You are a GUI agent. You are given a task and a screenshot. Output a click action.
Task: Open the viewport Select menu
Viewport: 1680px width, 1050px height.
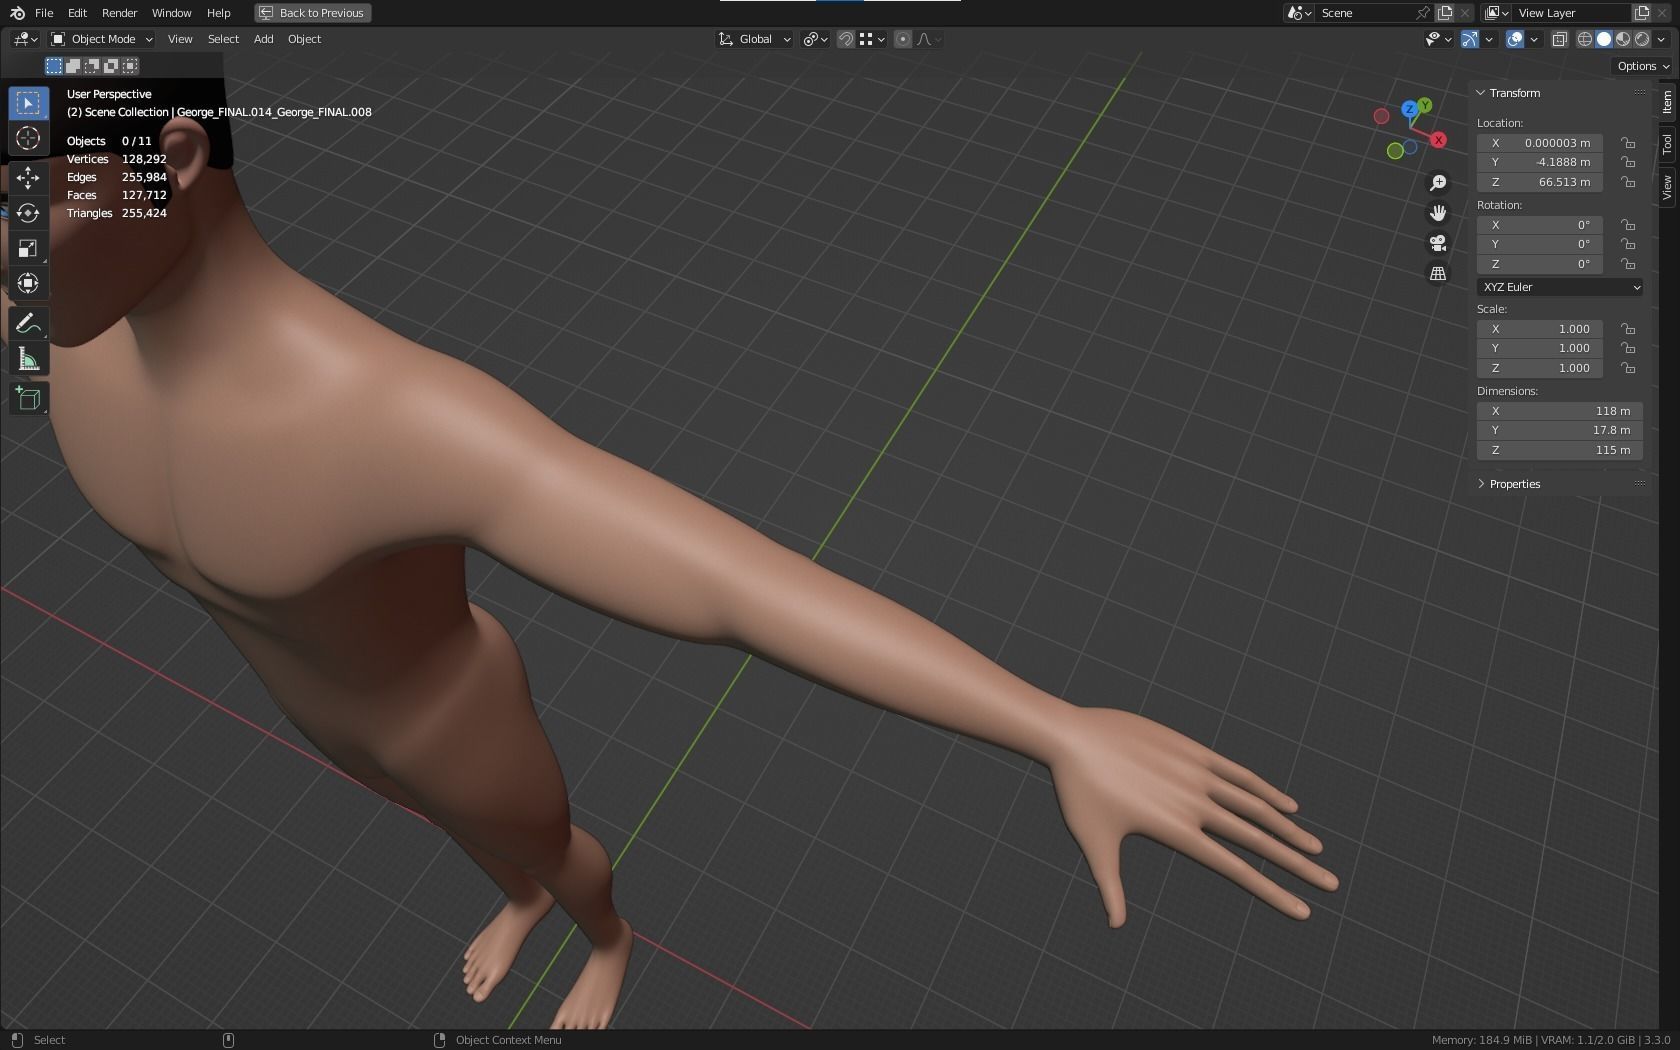click(x=223, y=39)
